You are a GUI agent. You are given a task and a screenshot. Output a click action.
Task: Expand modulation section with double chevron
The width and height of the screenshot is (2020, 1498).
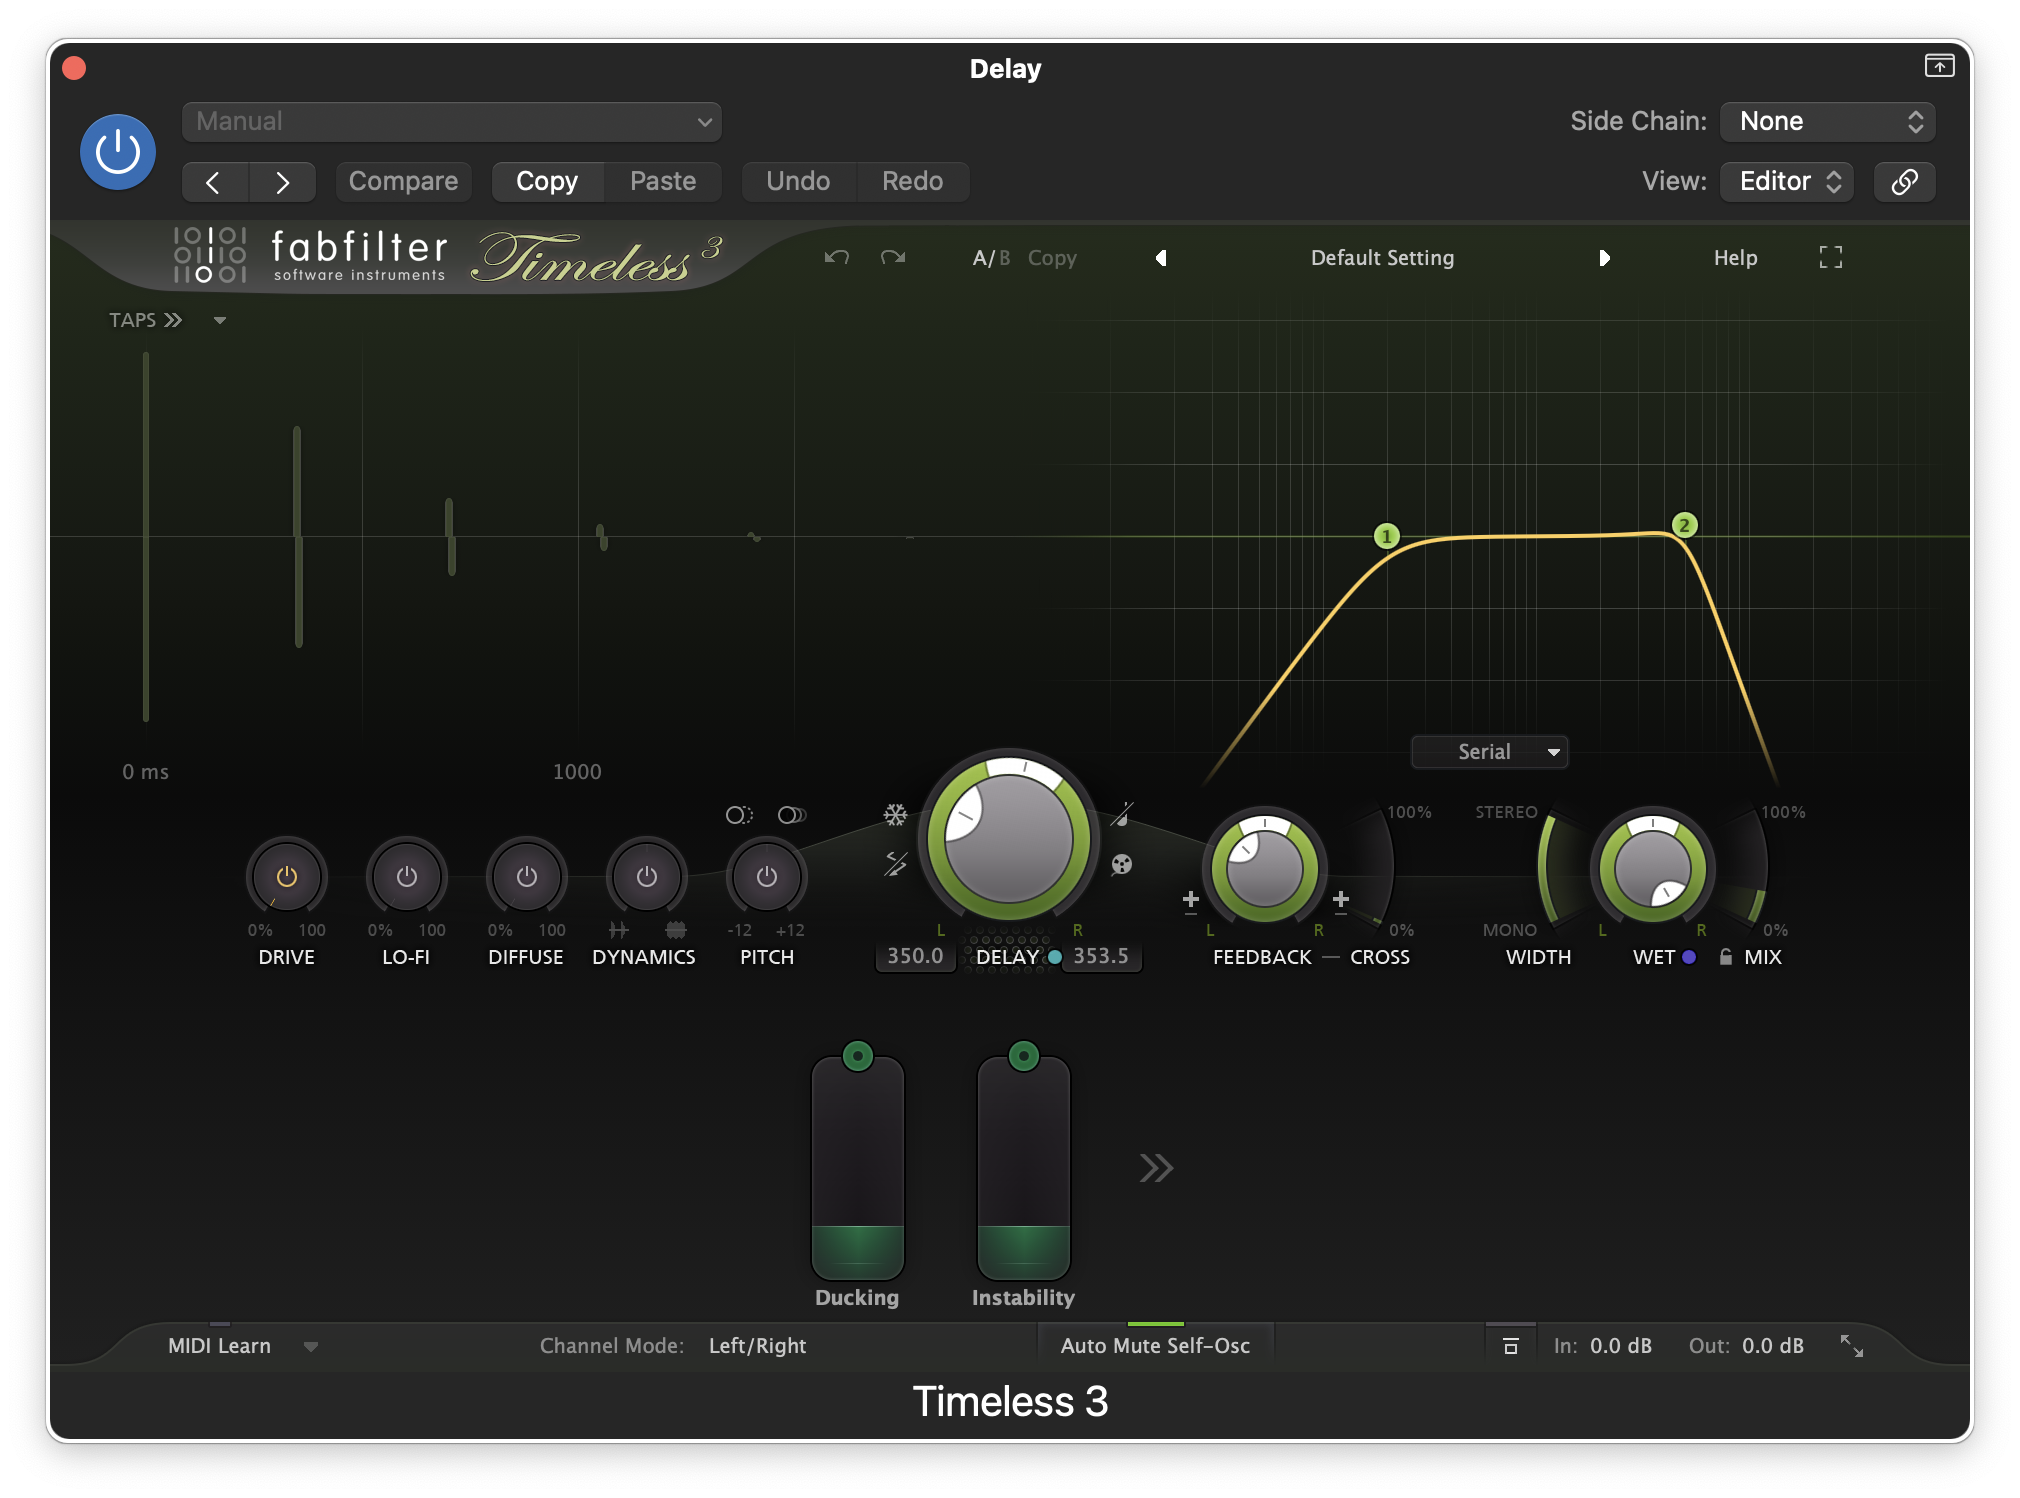(1156, 1168)
